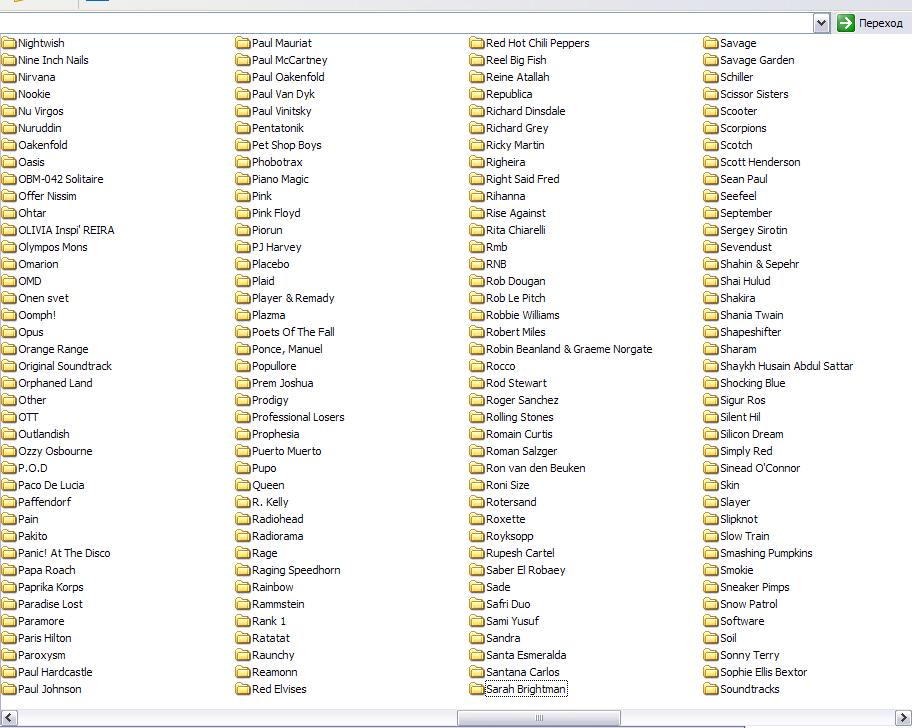
Task: Click the folder name 'Poets Of The Fall'
Action: tap(293, 332)
